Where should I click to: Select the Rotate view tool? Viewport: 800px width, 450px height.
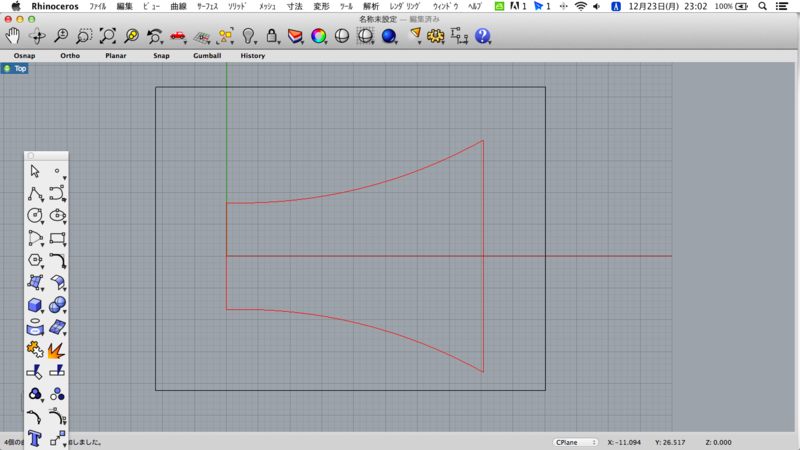tap(37, 36)
